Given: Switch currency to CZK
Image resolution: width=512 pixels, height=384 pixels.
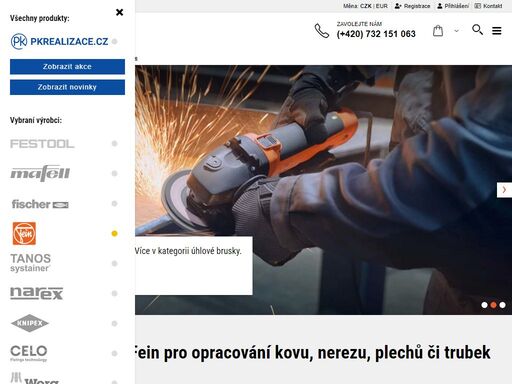Looking at the screenshot, I should (x=366, y=6).
